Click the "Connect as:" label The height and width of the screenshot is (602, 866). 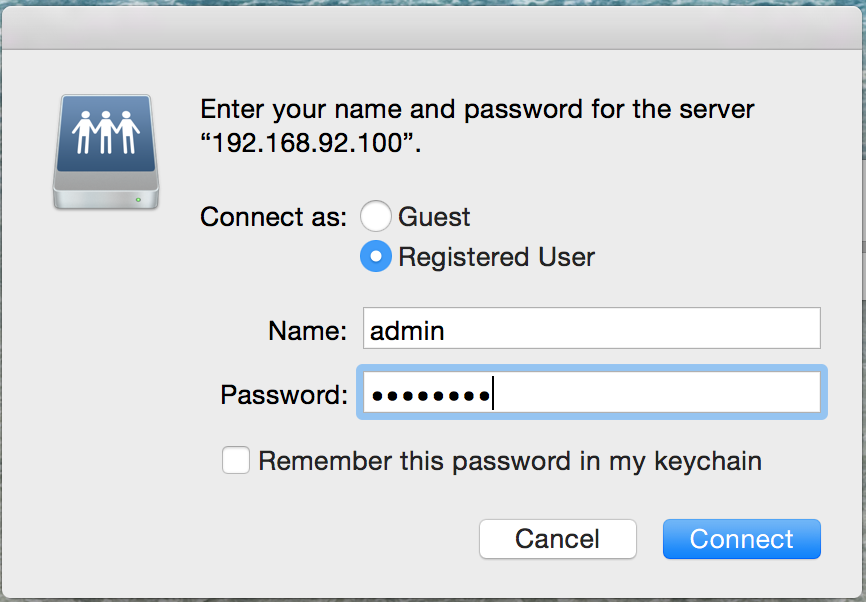coord(273,217)
